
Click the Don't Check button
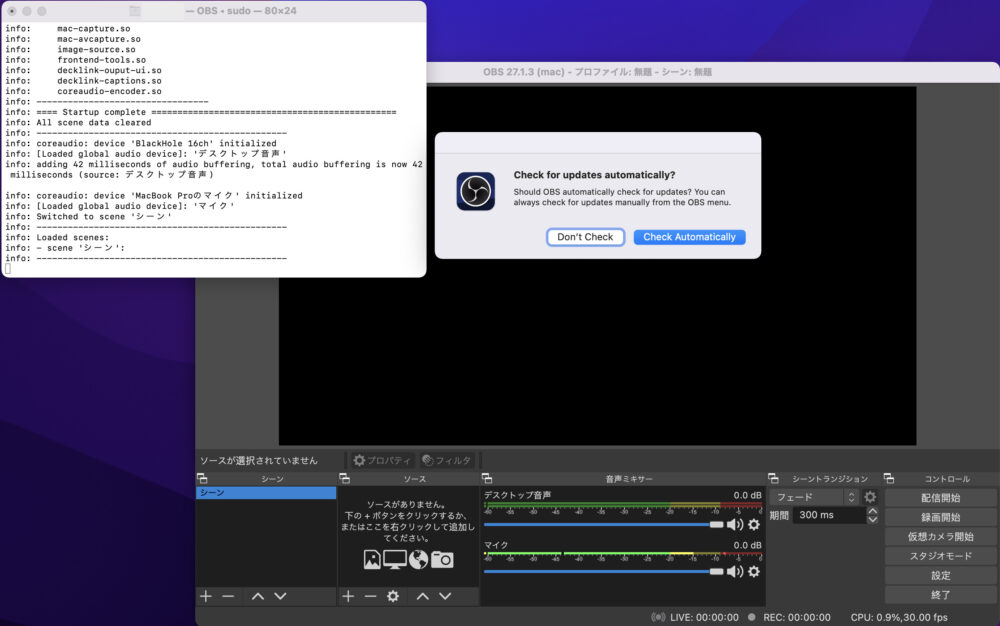point(585,237)
